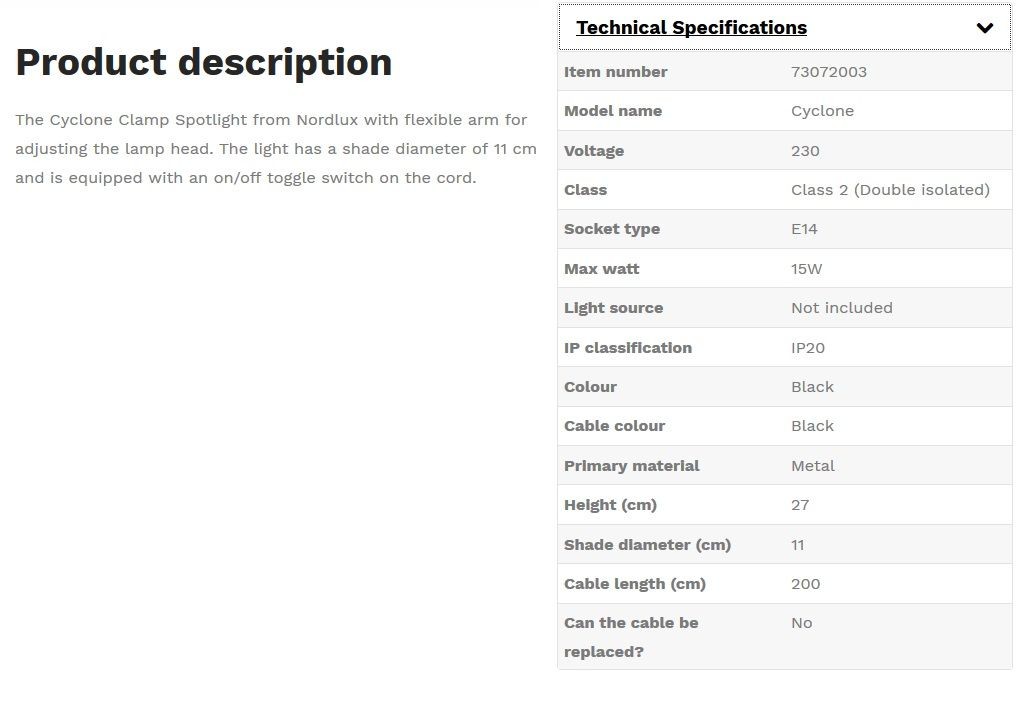This screenshot has width=1023, height=704.
Task: Select item number 73072003 value
Action: tap(829, 72)
